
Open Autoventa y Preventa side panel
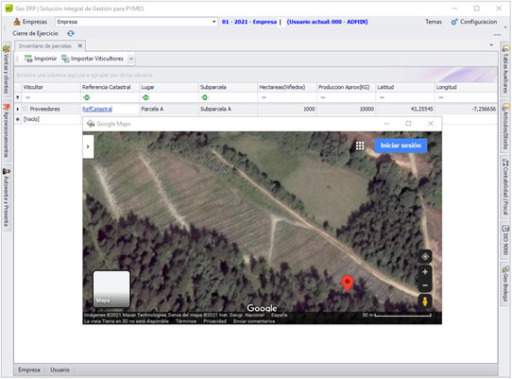6,197
